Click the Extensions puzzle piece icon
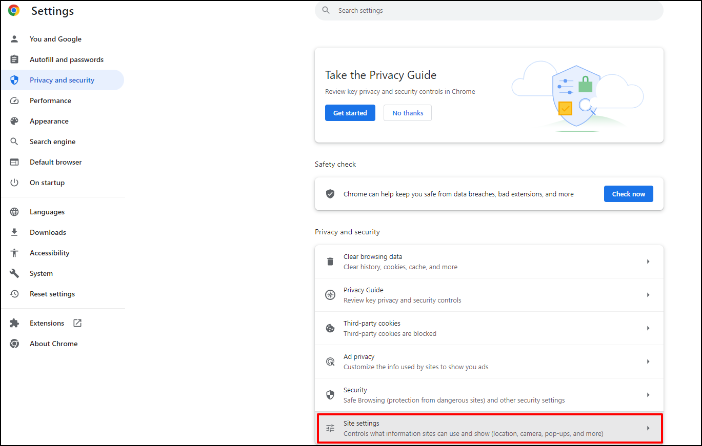 (14, 324)
